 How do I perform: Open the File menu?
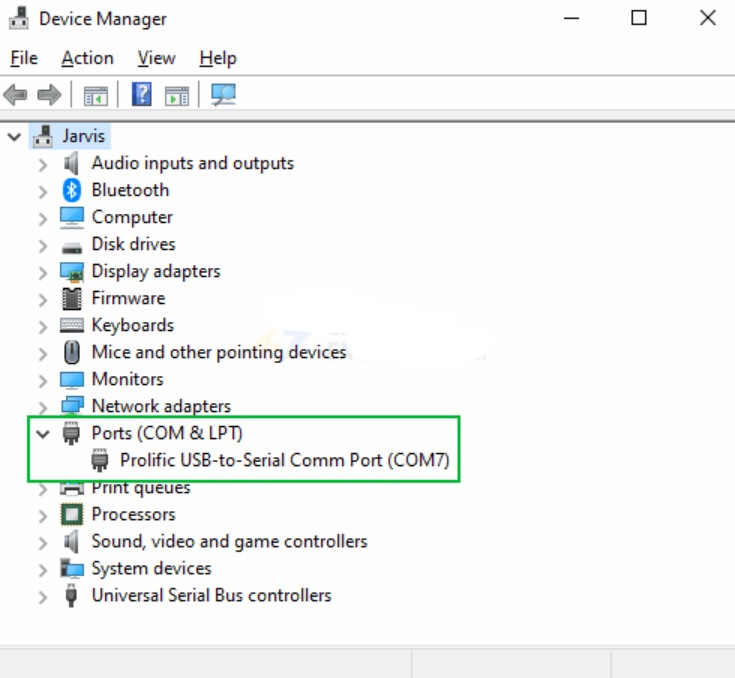coord(23,58)
